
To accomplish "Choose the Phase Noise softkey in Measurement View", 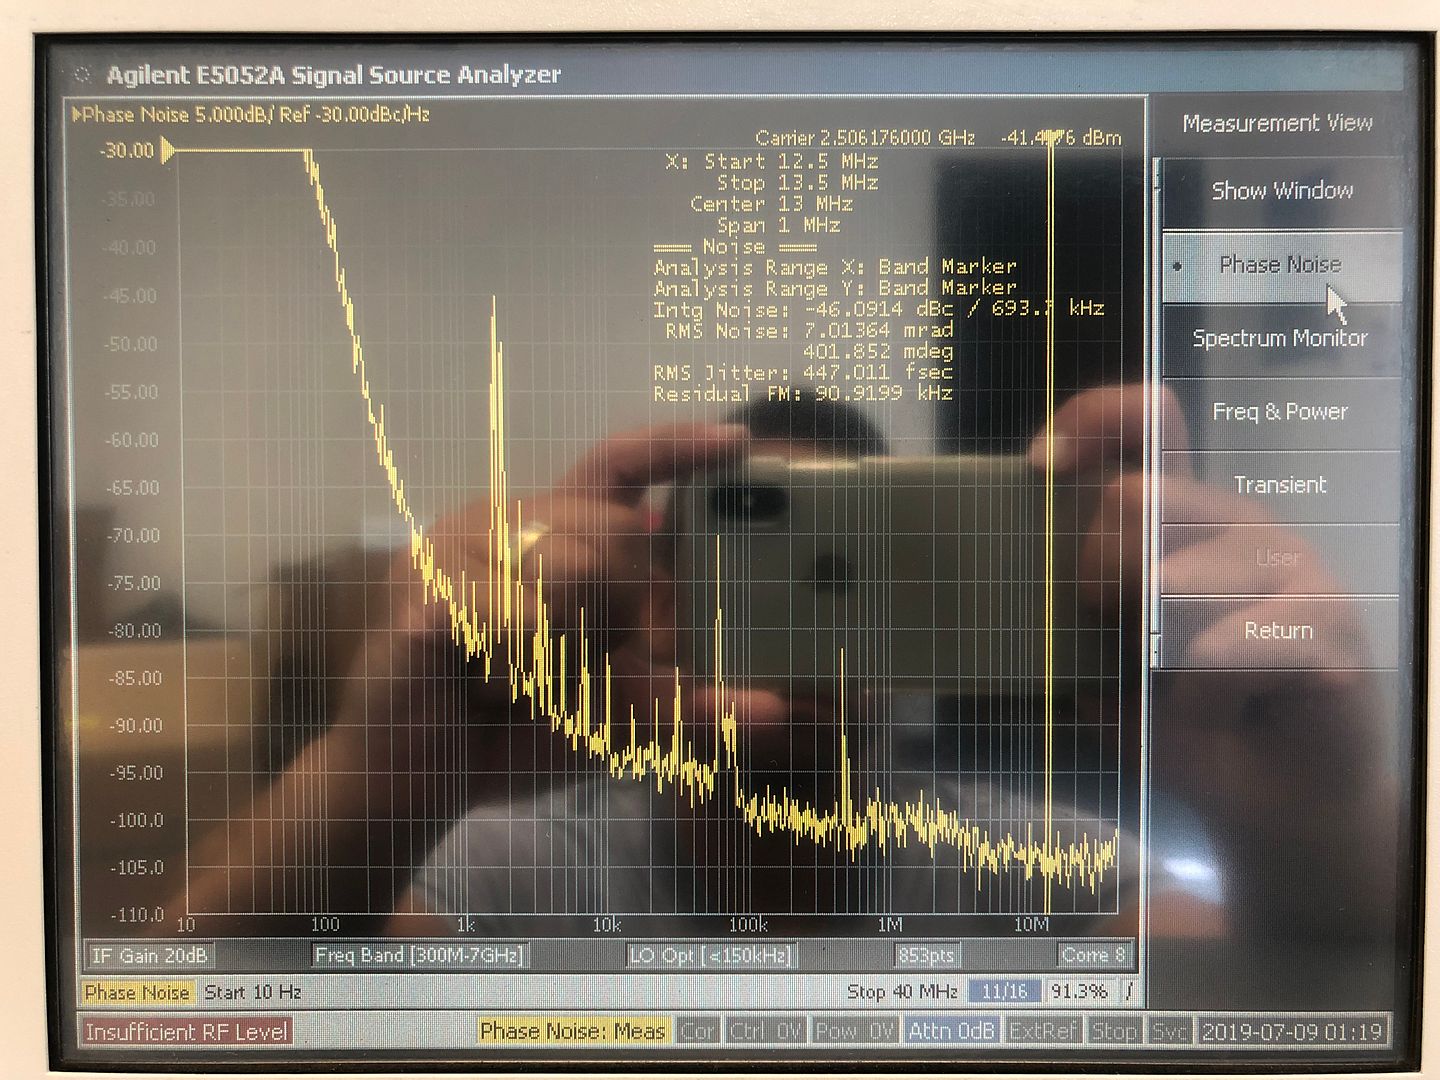I will (1281, 265).
